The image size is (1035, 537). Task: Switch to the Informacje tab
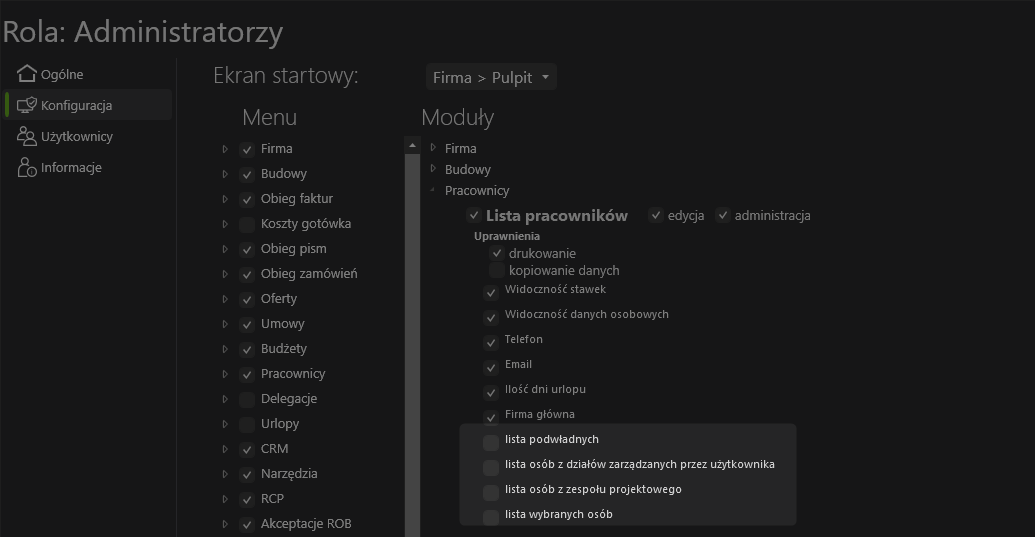88,167
